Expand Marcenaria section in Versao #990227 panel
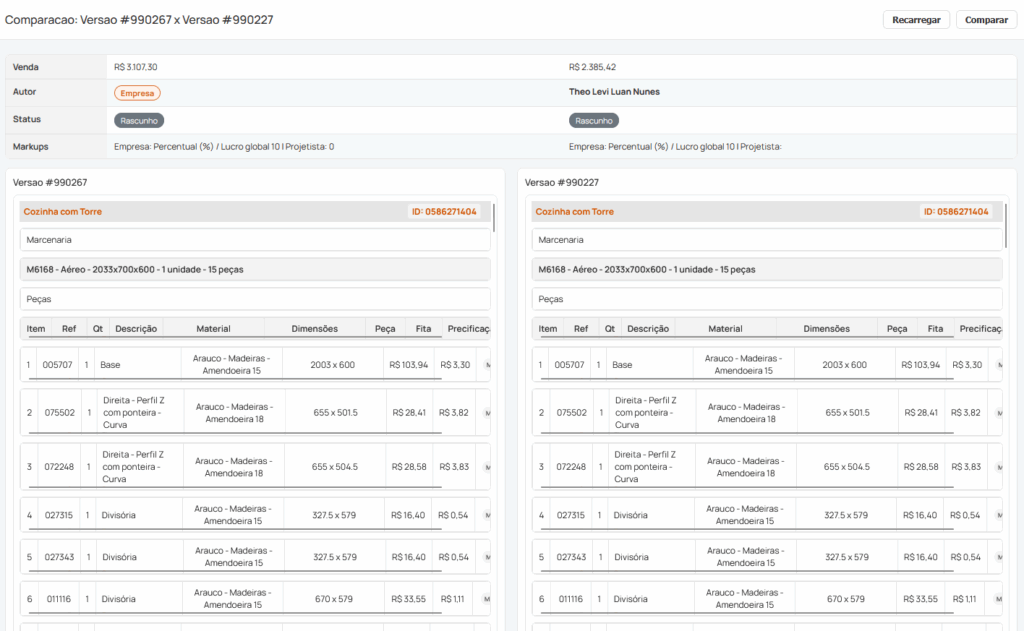The image size is (1024, 631). point(767,240)
